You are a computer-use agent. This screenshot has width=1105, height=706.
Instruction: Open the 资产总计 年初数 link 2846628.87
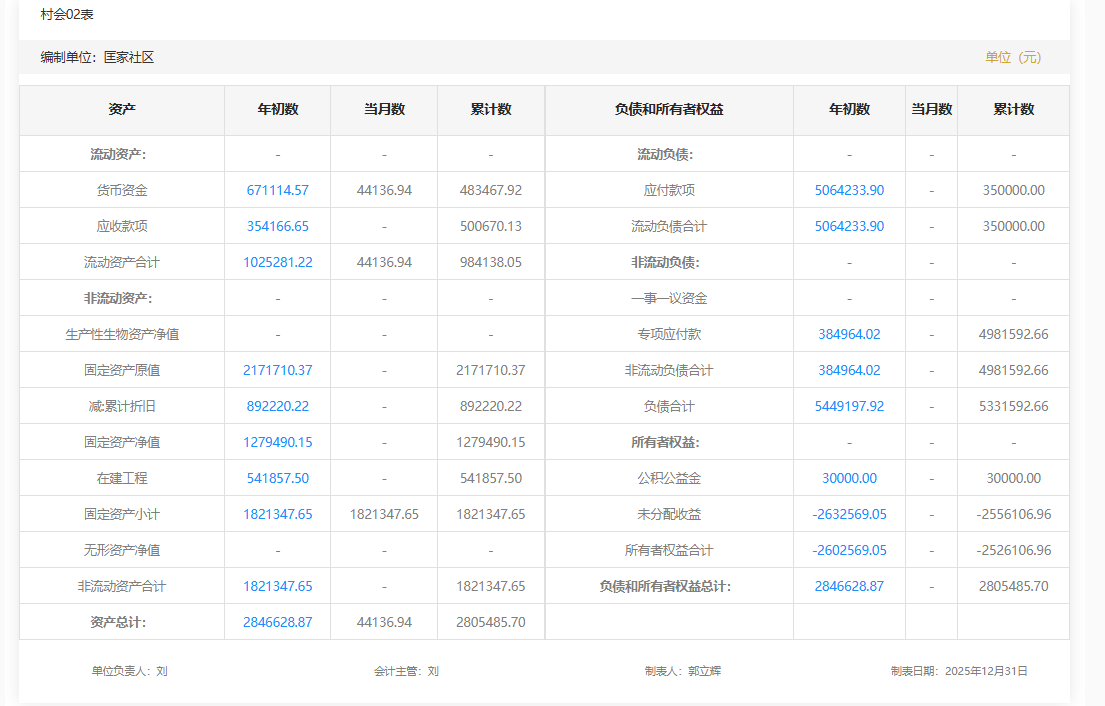pyautogui.click(x=277, y=622)
